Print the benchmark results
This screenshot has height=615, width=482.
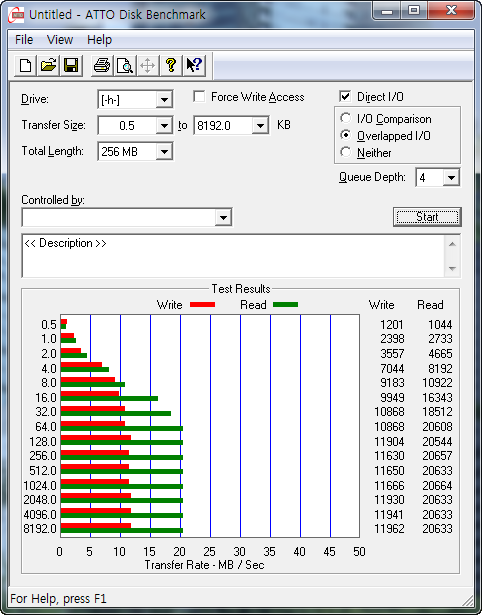coord(102,65)
